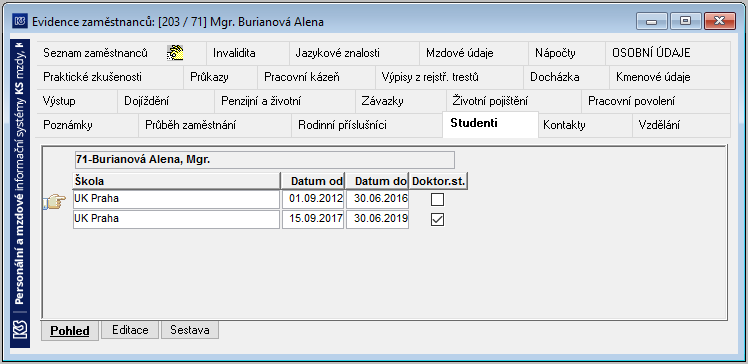Select the 30.06.2019 date field

(x=377, y=219)
